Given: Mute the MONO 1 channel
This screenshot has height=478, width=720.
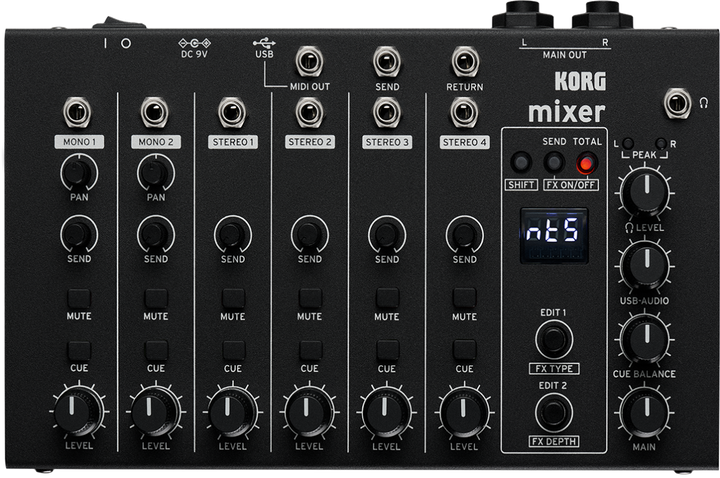Looking at the screenshot, I should 79,298.
